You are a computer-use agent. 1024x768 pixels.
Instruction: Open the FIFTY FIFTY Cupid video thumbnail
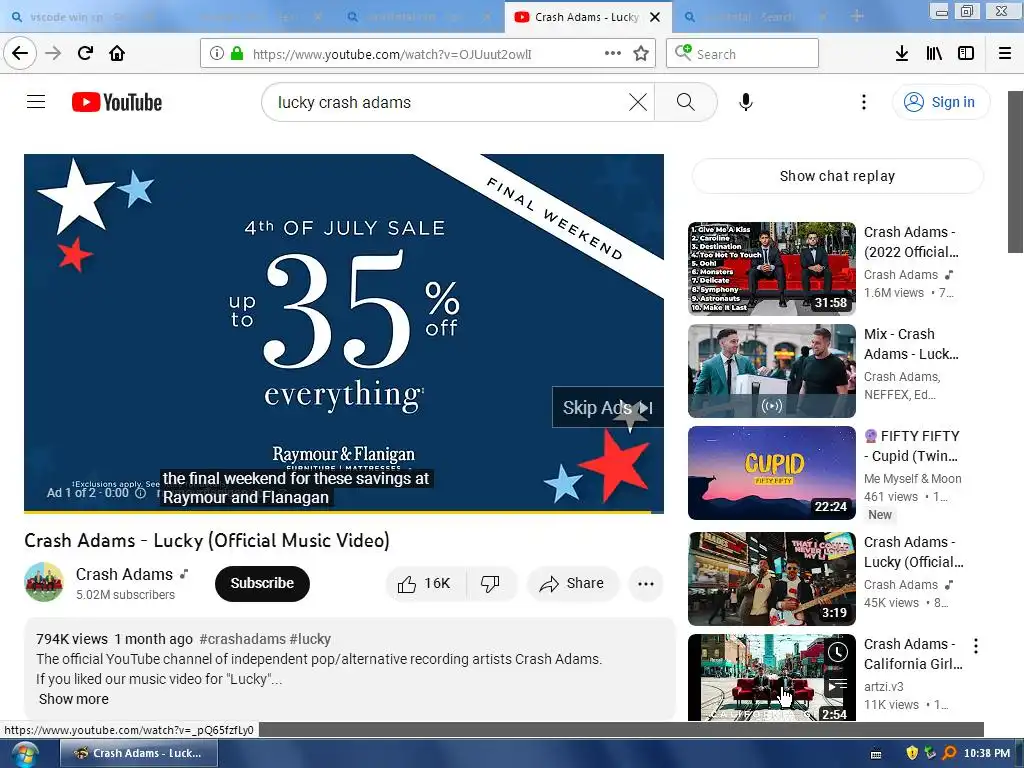[771, 473]
